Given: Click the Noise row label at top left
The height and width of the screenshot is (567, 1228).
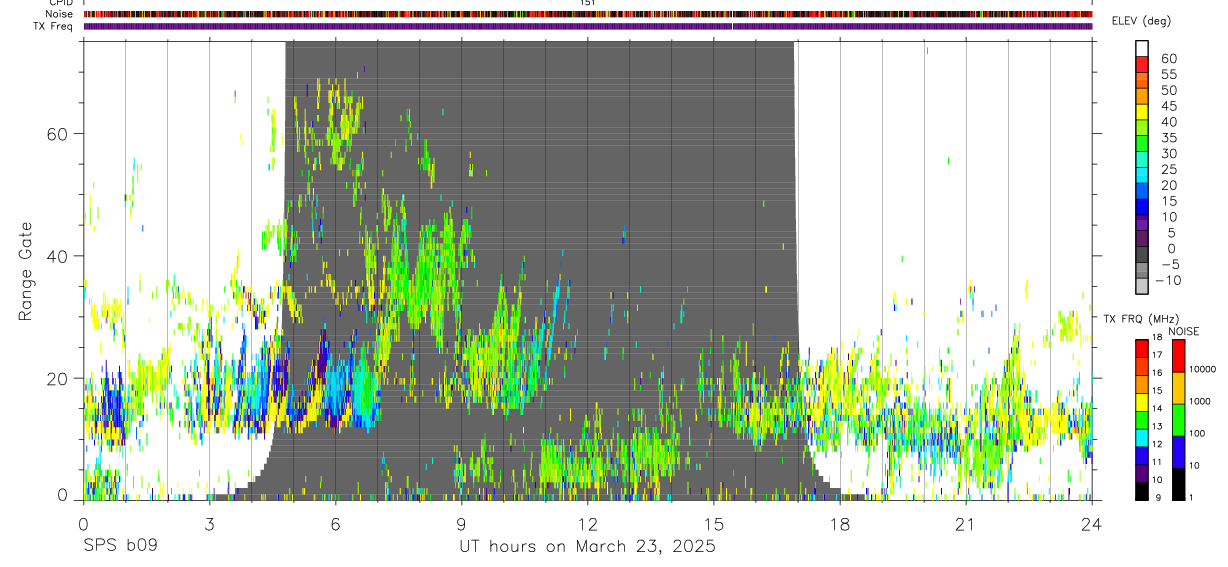Looking at the screenshot, I should point(61,14).
